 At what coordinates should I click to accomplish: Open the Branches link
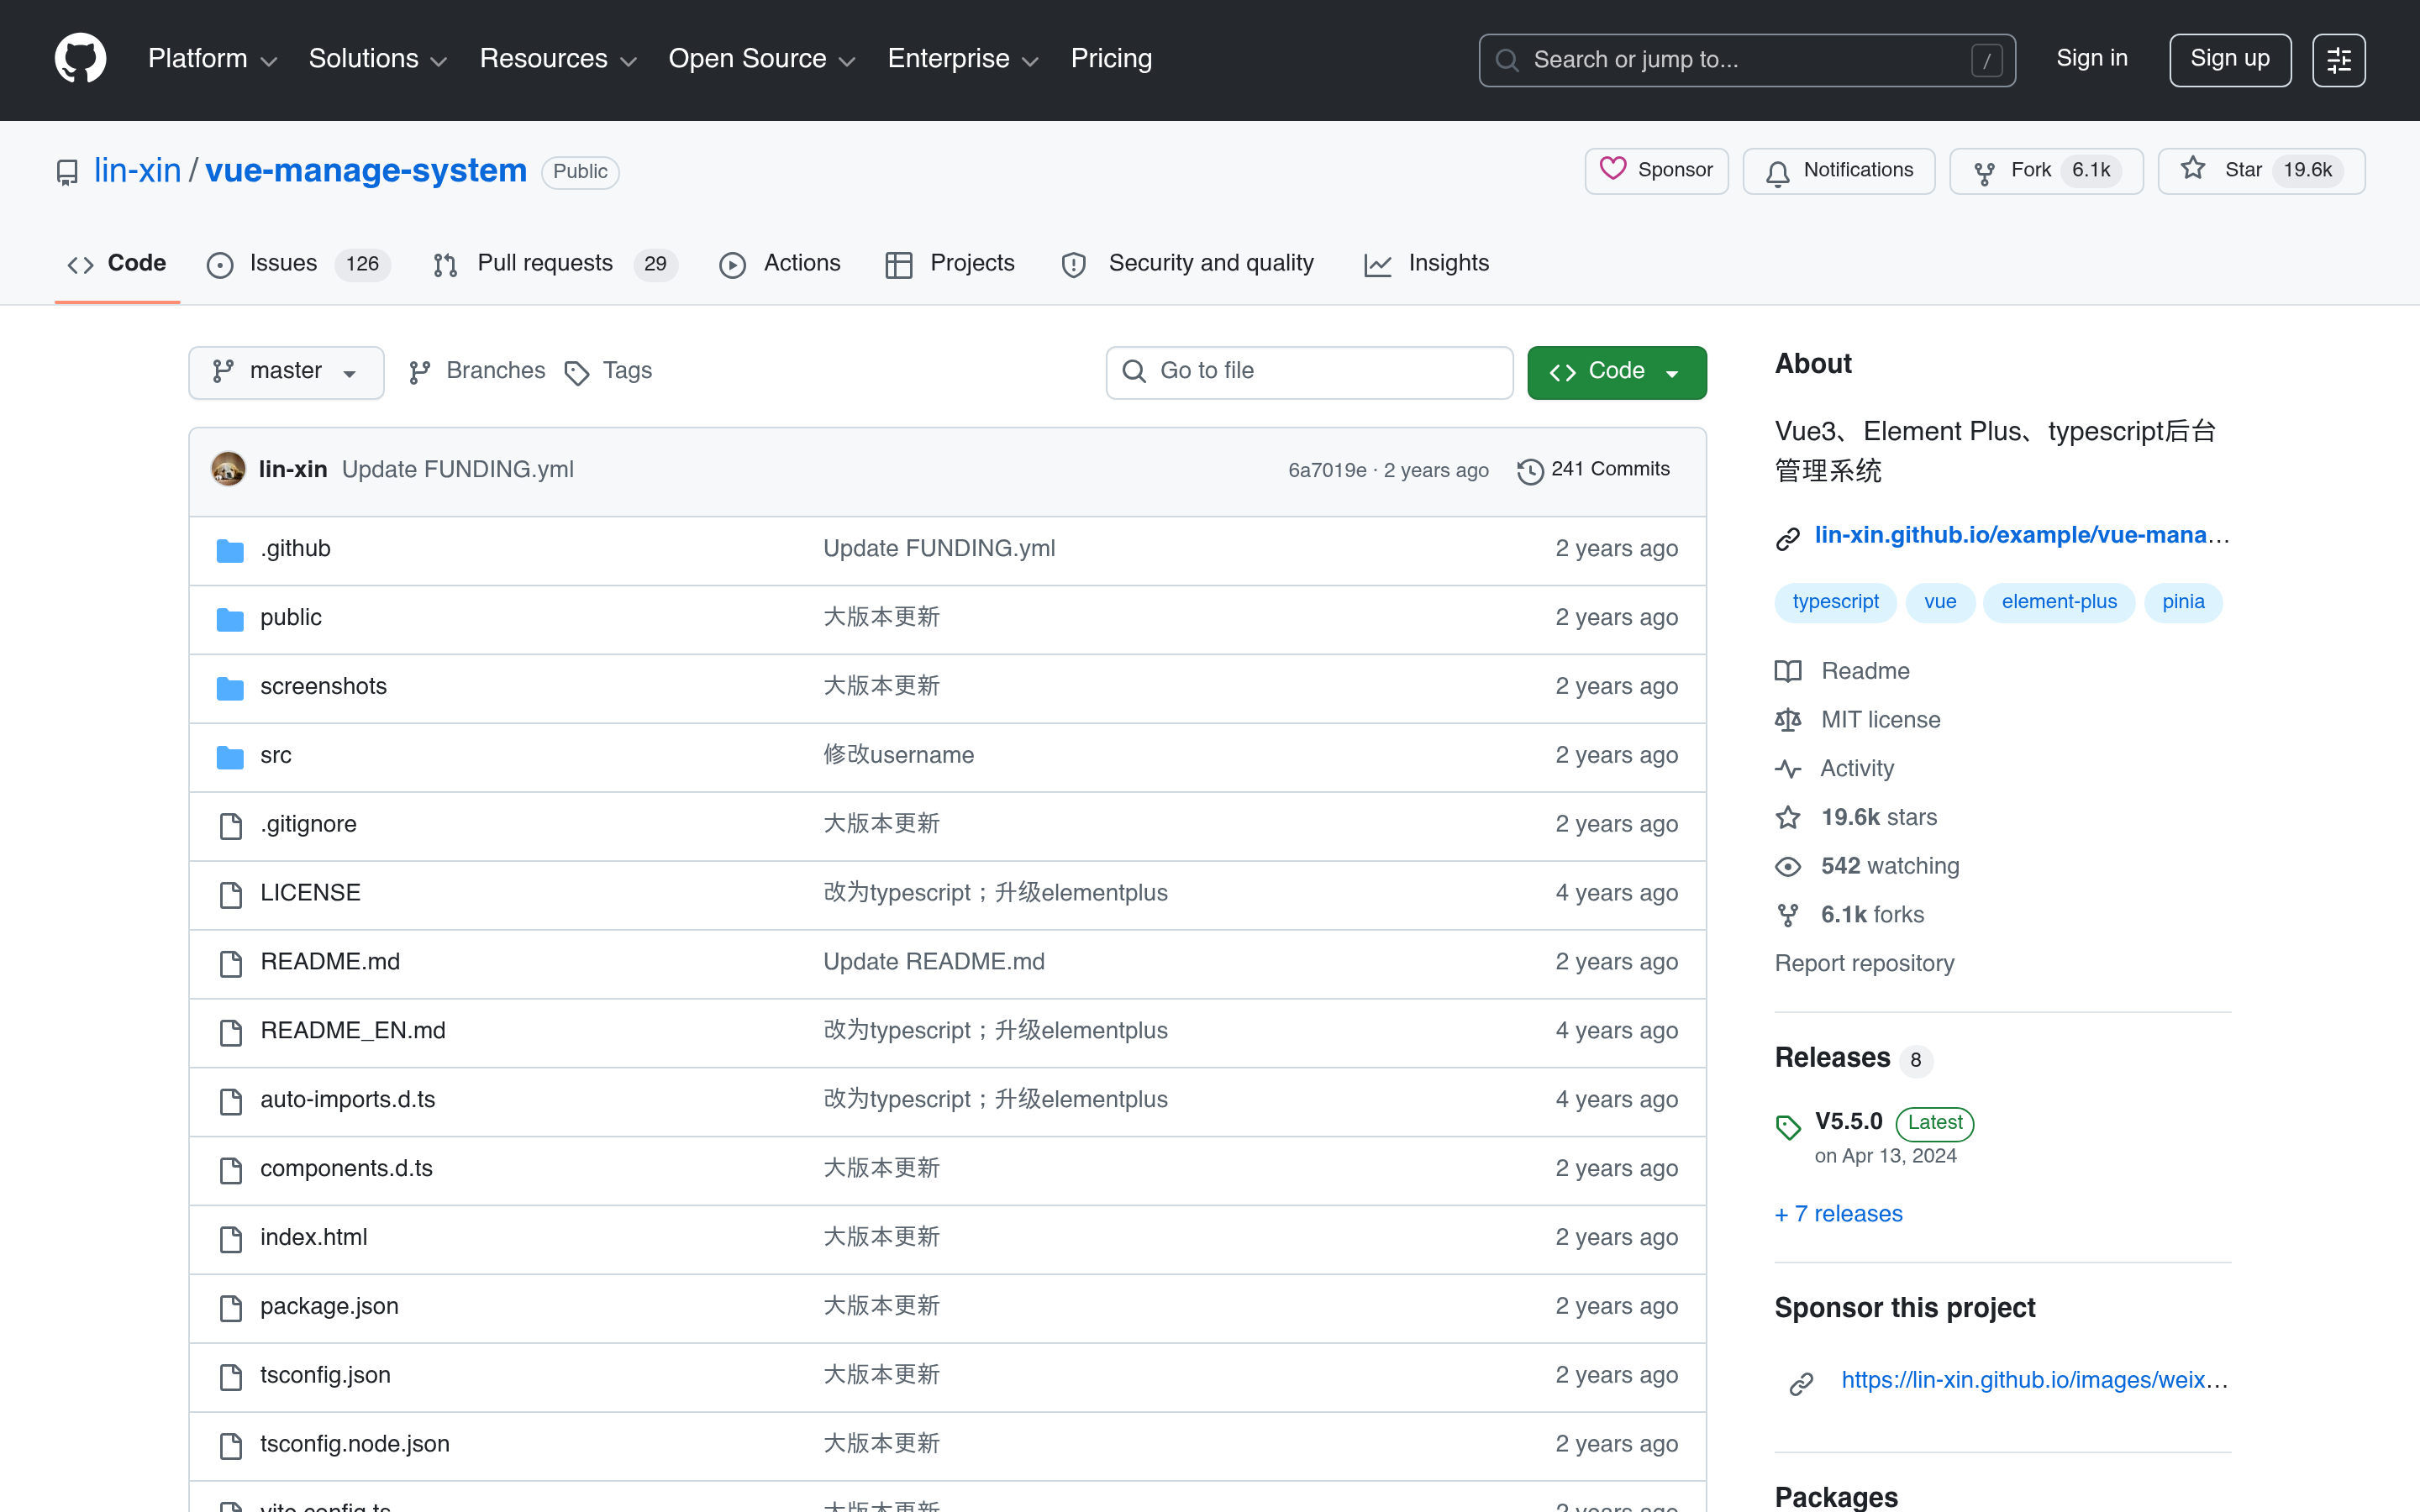coord(477,371)
